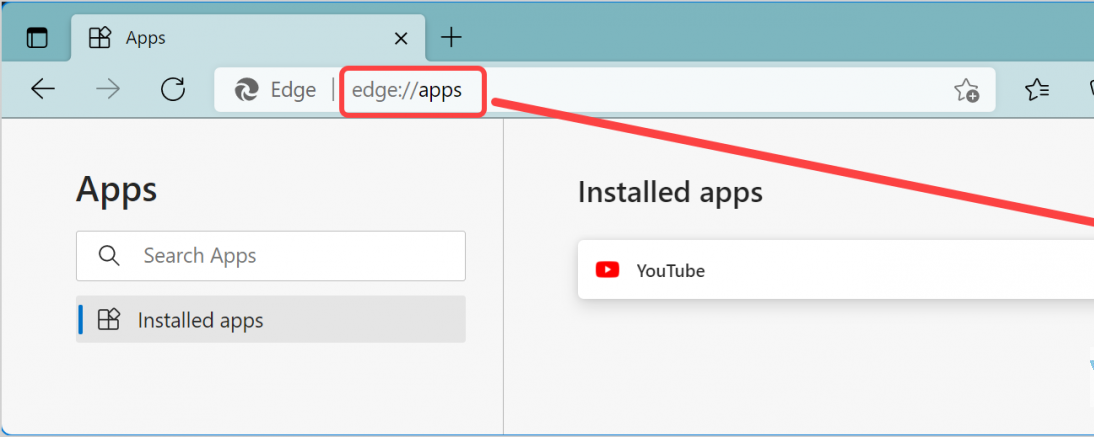Image resolution: width=1094 pixels, height=437 pixels.
Task: Click the Edge logo in address bar
Action: click(x=246, y=90)
